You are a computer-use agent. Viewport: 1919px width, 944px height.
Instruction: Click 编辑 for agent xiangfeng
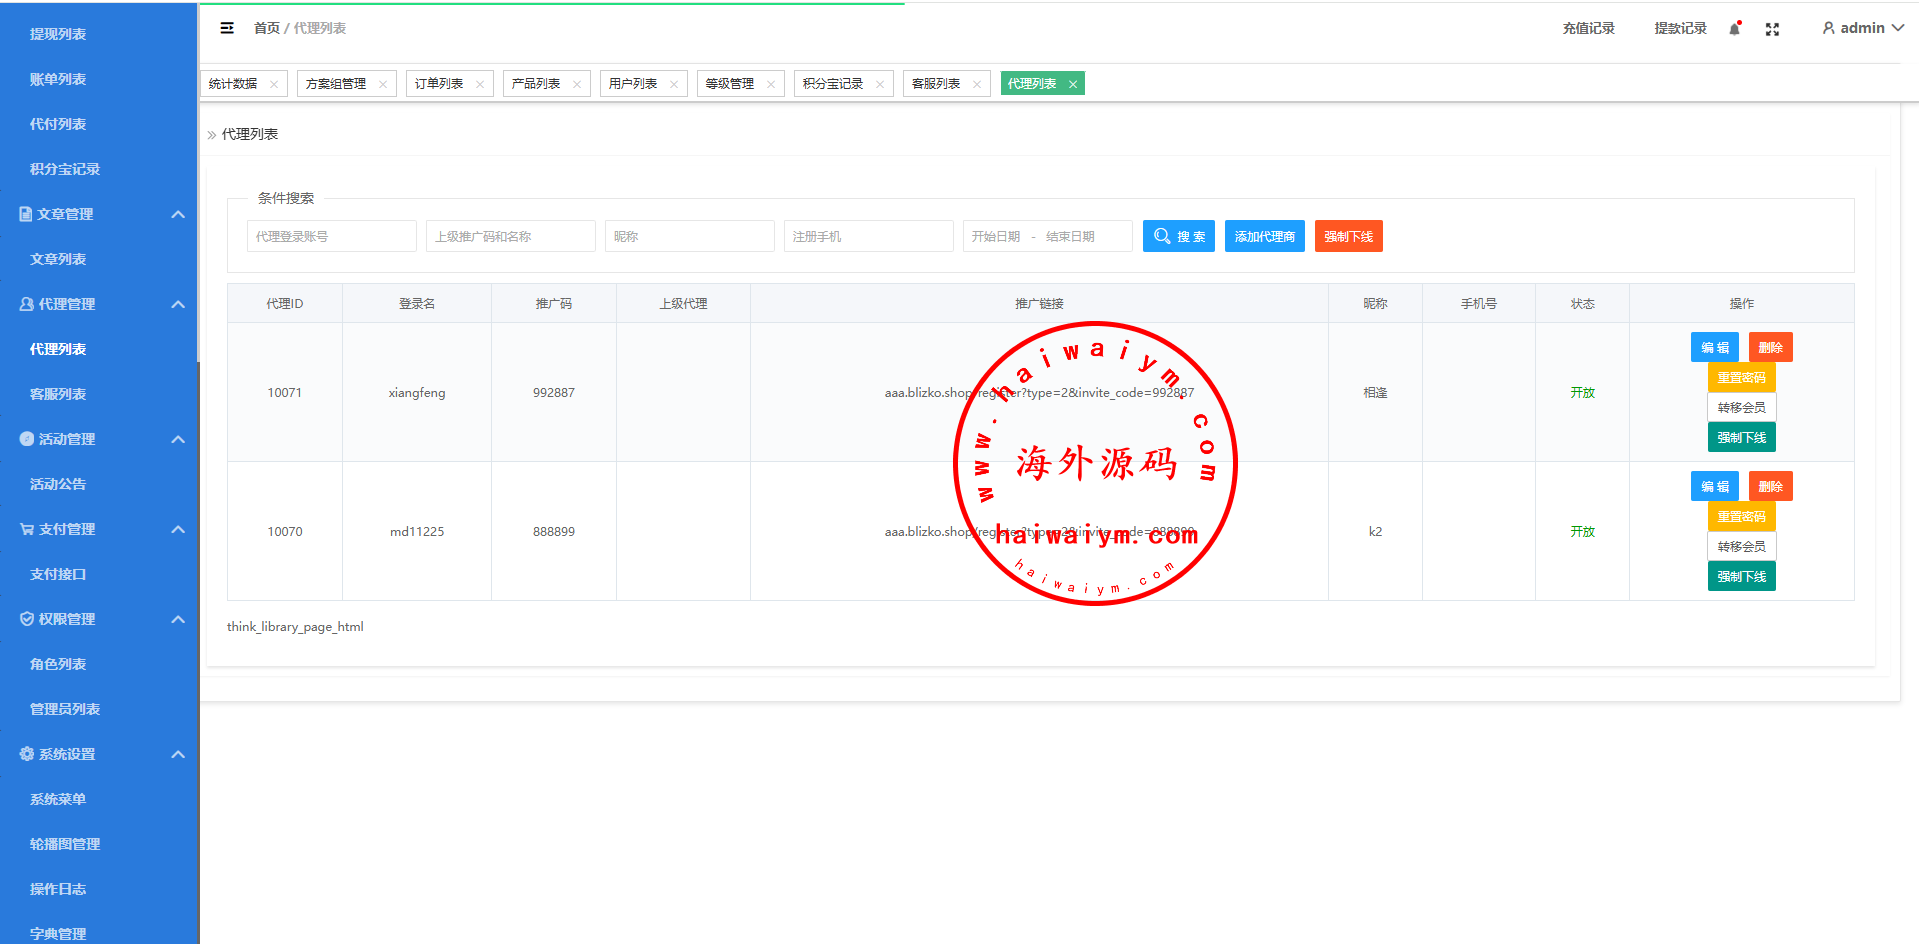point(1714,347)
